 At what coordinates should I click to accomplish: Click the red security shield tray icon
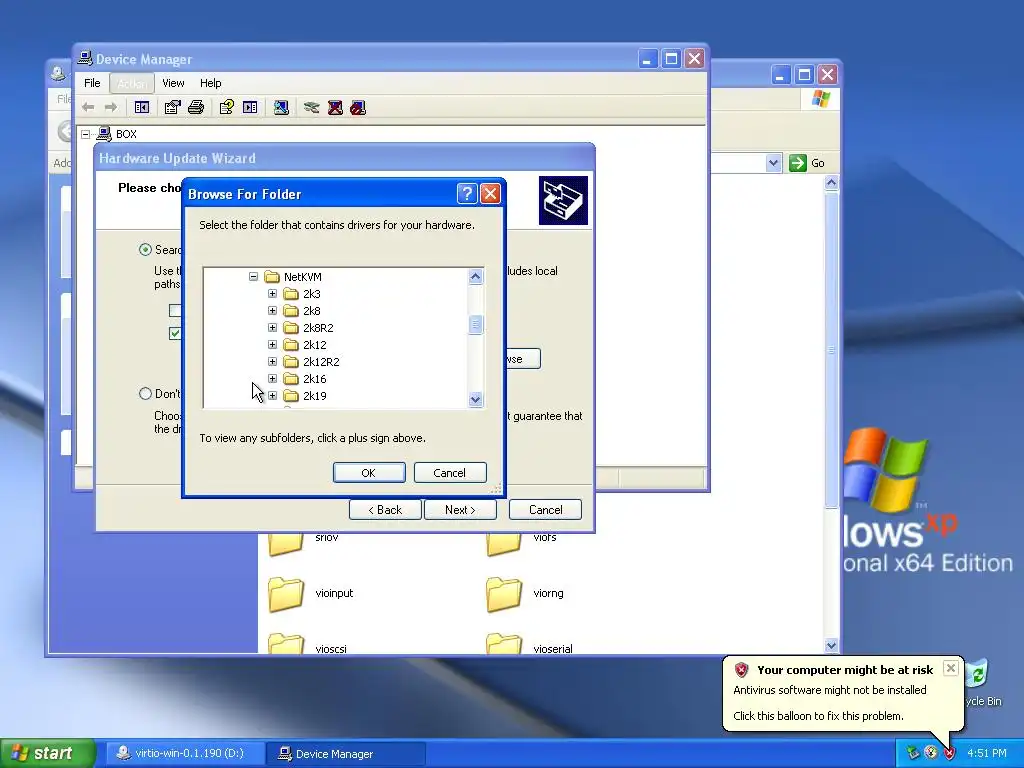[949, 753]
